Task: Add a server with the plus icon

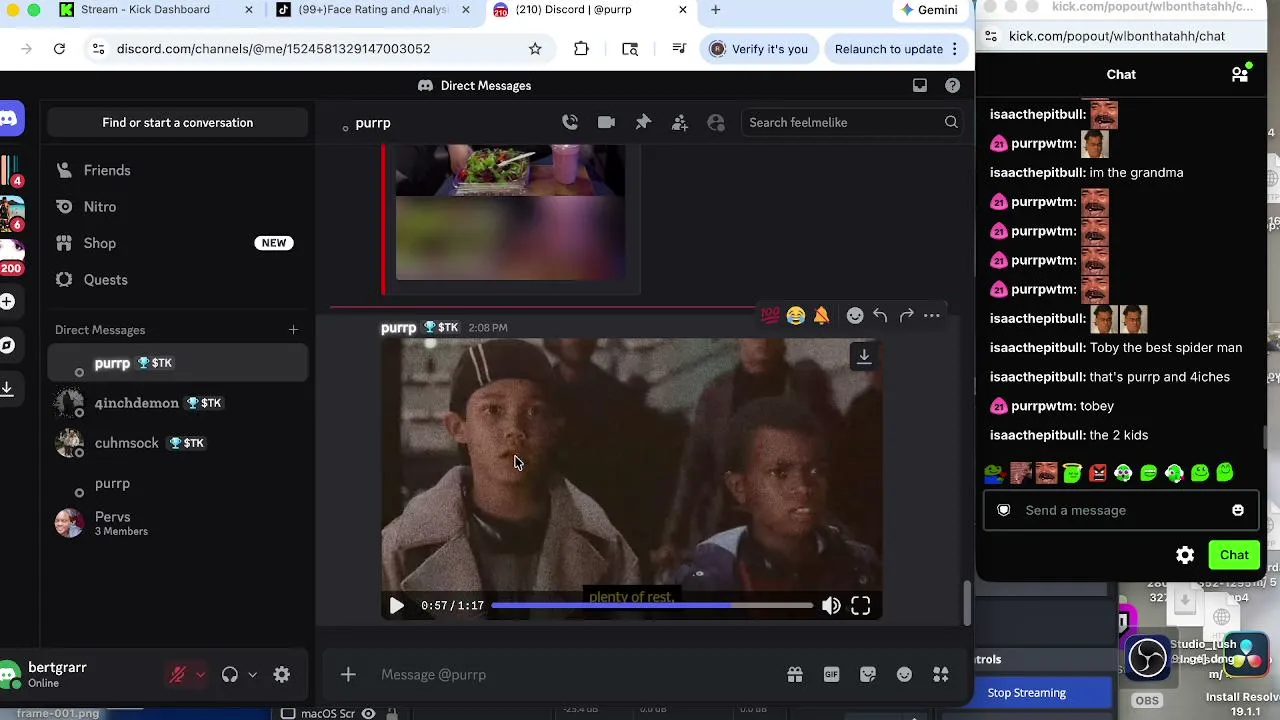Action: 7,301
